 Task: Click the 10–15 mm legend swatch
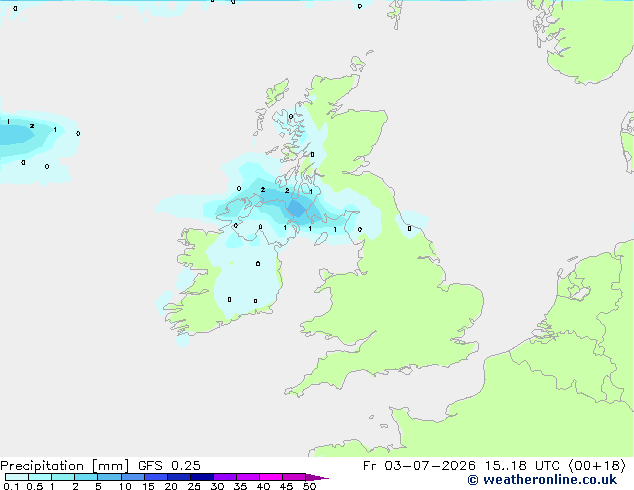pyautogui.click(x=132, y=477)
